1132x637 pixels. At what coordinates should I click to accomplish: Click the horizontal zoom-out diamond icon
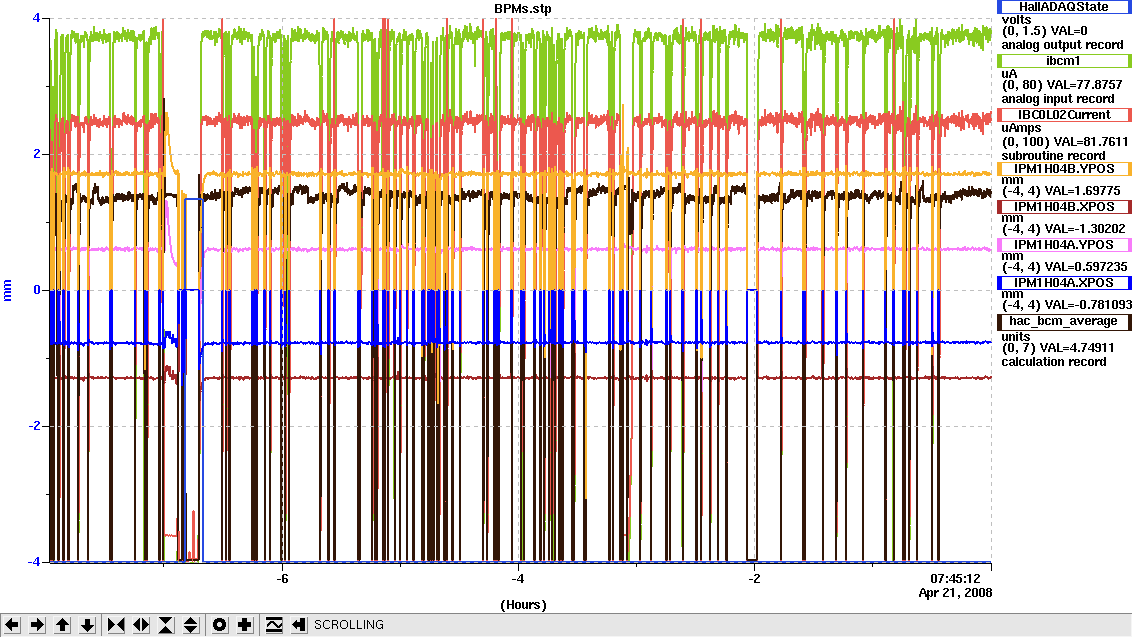[x=141, y=625]
